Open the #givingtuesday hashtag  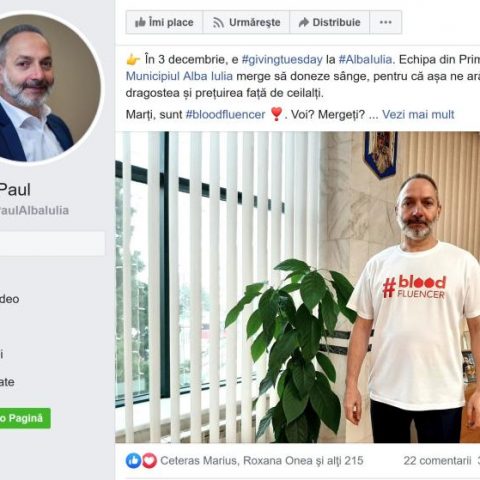pyautogui.click(x=282, y=59)
